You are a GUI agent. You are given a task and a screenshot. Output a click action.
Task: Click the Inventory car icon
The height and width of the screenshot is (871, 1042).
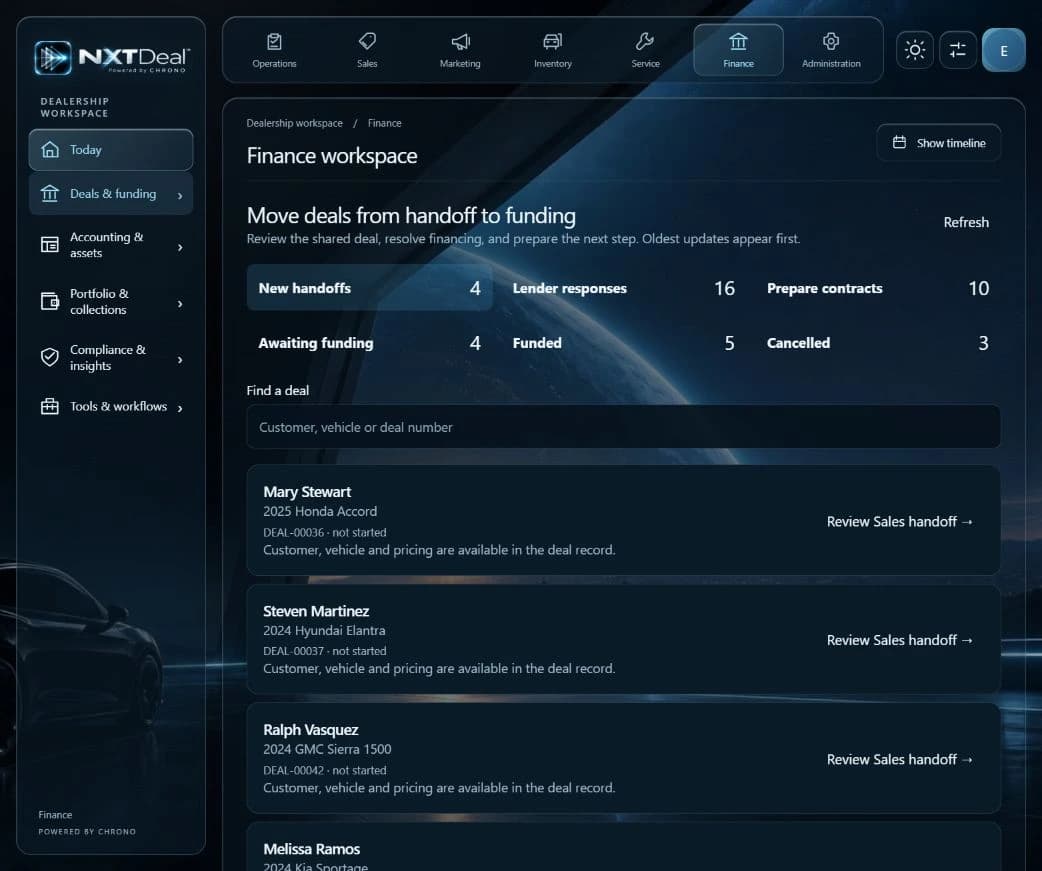[x=552, y=42]
